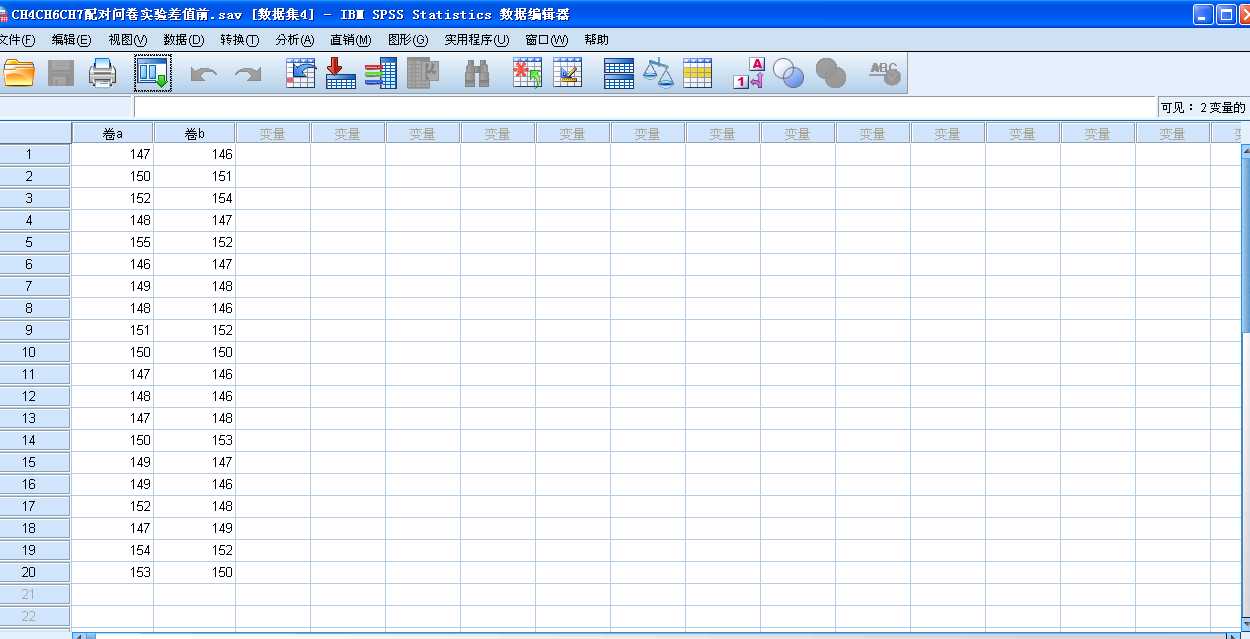
Task: Click 卷b cell 147 in row 4
Action: (x=194, y=220)
